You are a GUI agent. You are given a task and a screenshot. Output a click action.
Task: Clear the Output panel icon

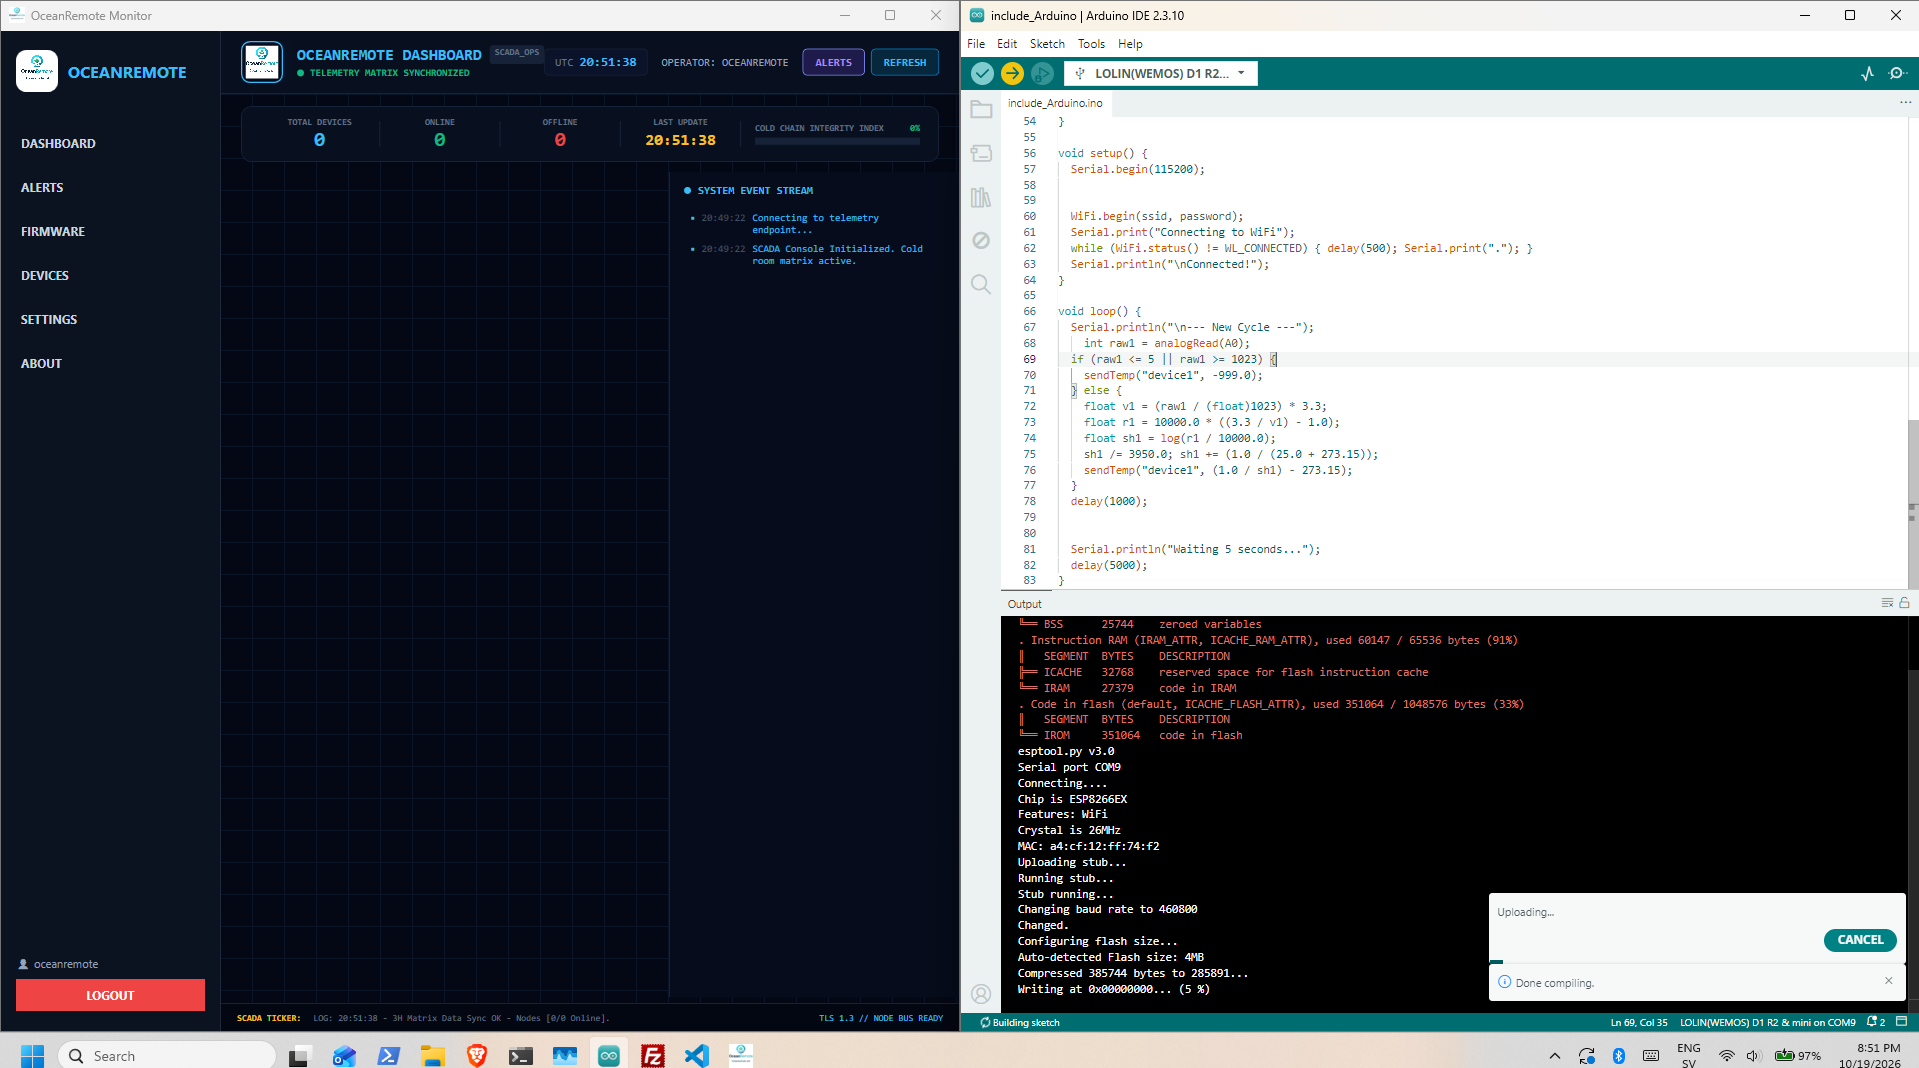pos(1887,603)
